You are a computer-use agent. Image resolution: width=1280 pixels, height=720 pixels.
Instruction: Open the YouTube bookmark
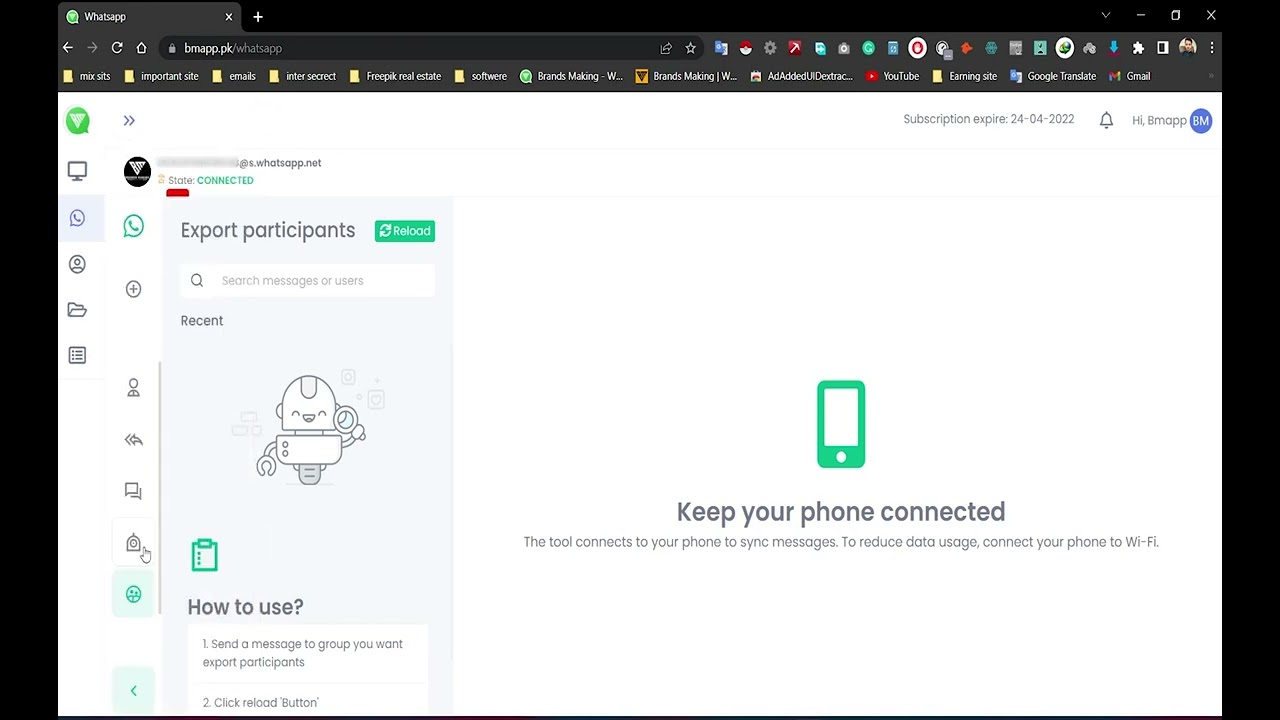[893, 76]
